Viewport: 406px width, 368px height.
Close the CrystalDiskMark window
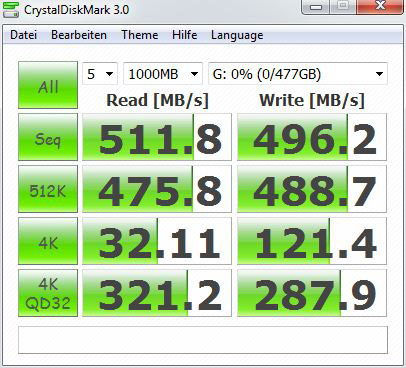(380, 6)
